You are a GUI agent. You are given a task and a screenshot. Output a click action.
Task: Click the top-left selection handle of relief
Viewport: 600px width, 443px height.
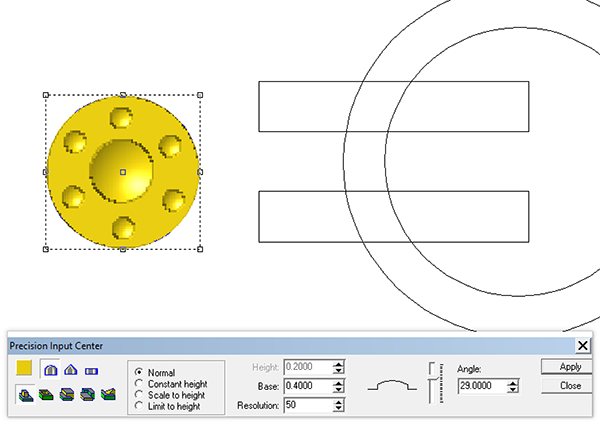[x=46, y=95]
